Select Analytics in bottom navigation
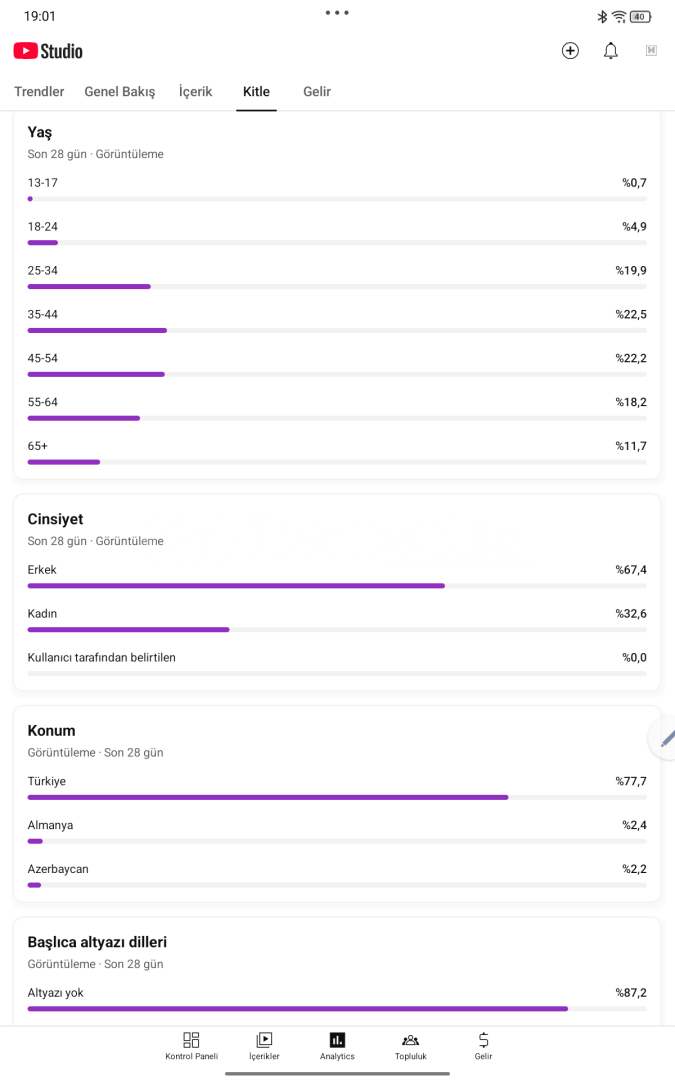 tap(338, 1046)
